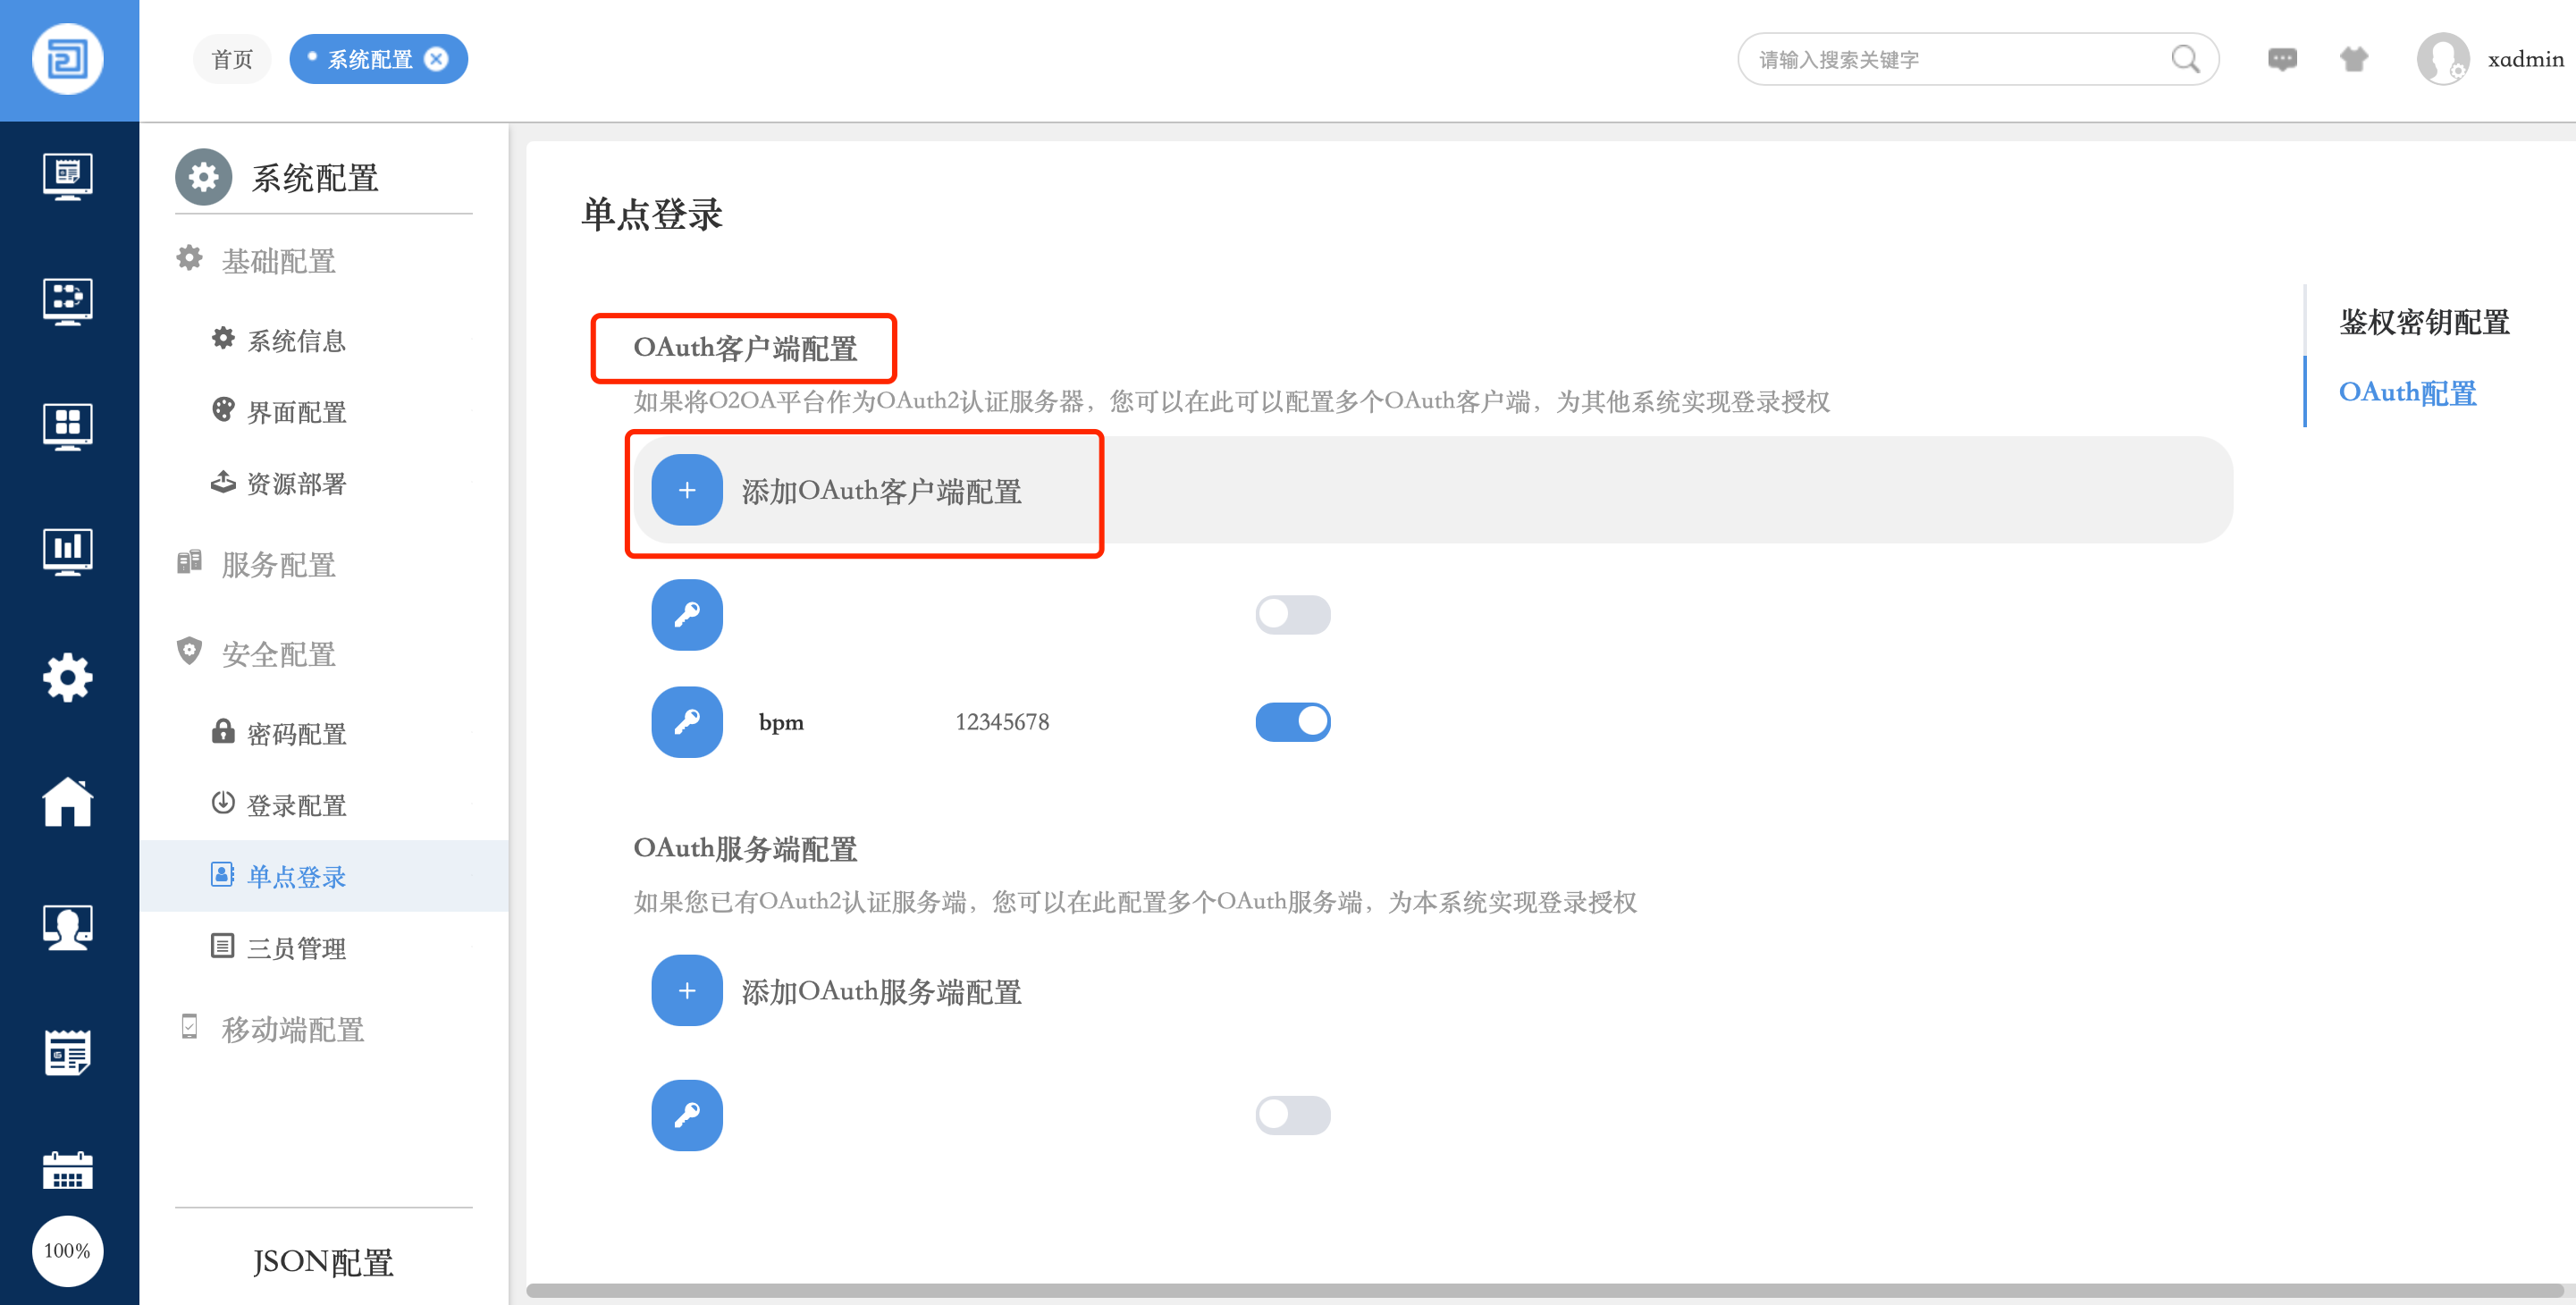Enable the OAuth server config toggle
This screenshot has height=1305, width=2576.
point(1292,1114)
